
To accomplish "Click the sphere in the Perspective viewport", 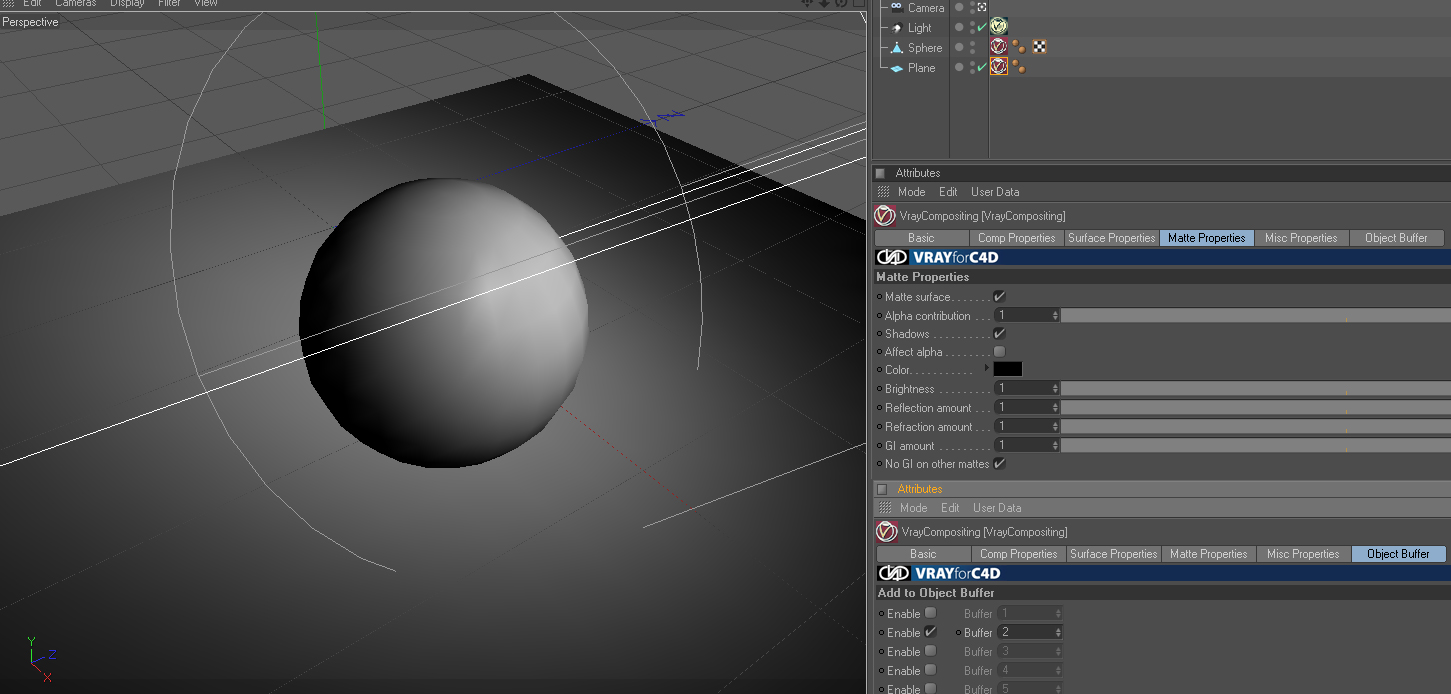I will point(443,323).
